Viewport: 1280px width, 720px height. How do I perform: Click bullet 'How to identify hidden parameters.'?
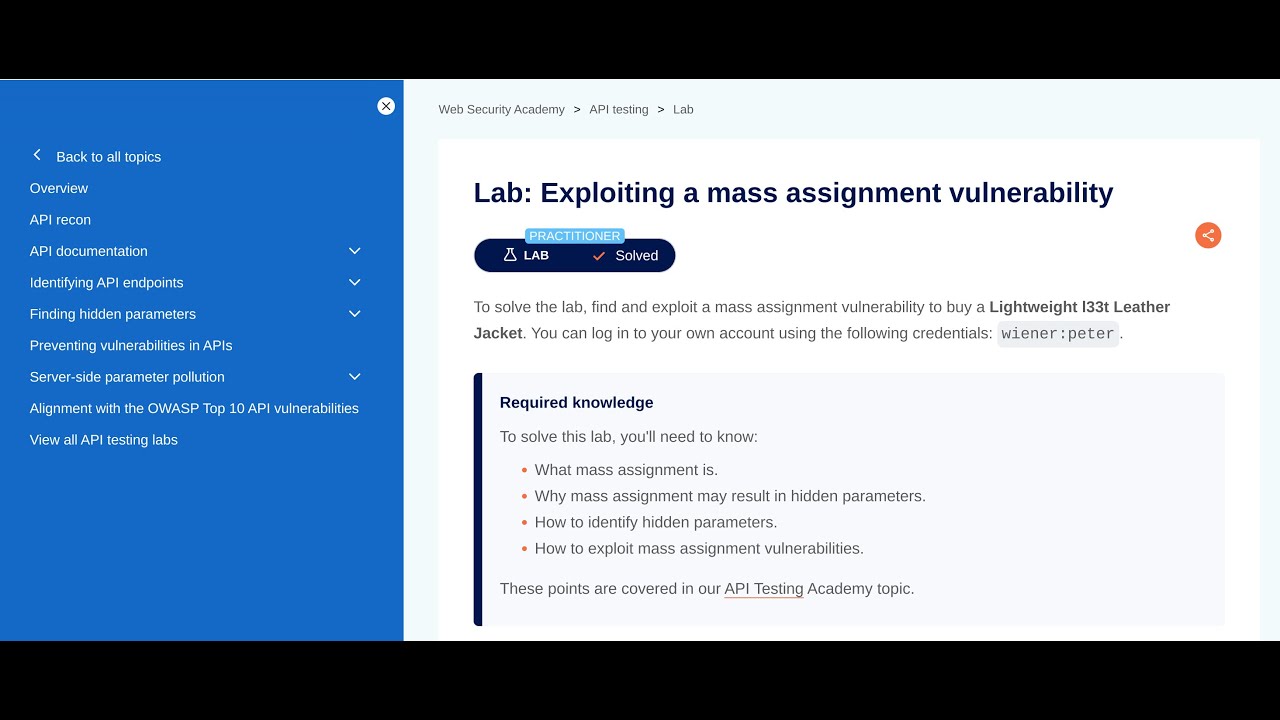(x=656, y=522)
